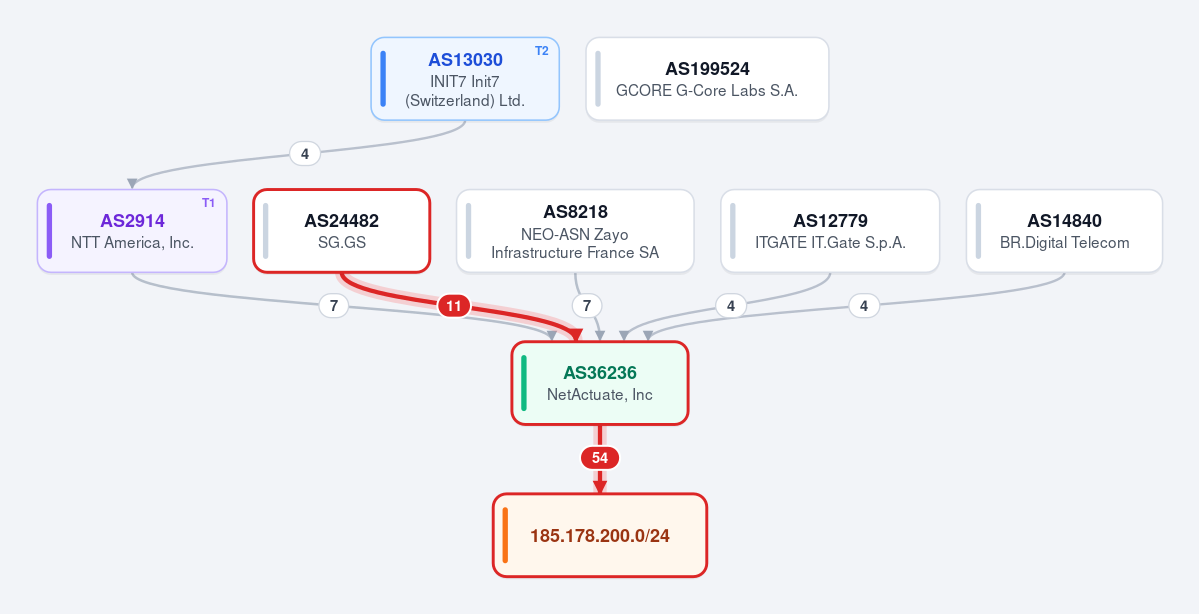Click the red 54 edge count badge
Screen dimensions: 1199x614
(600, 458)
